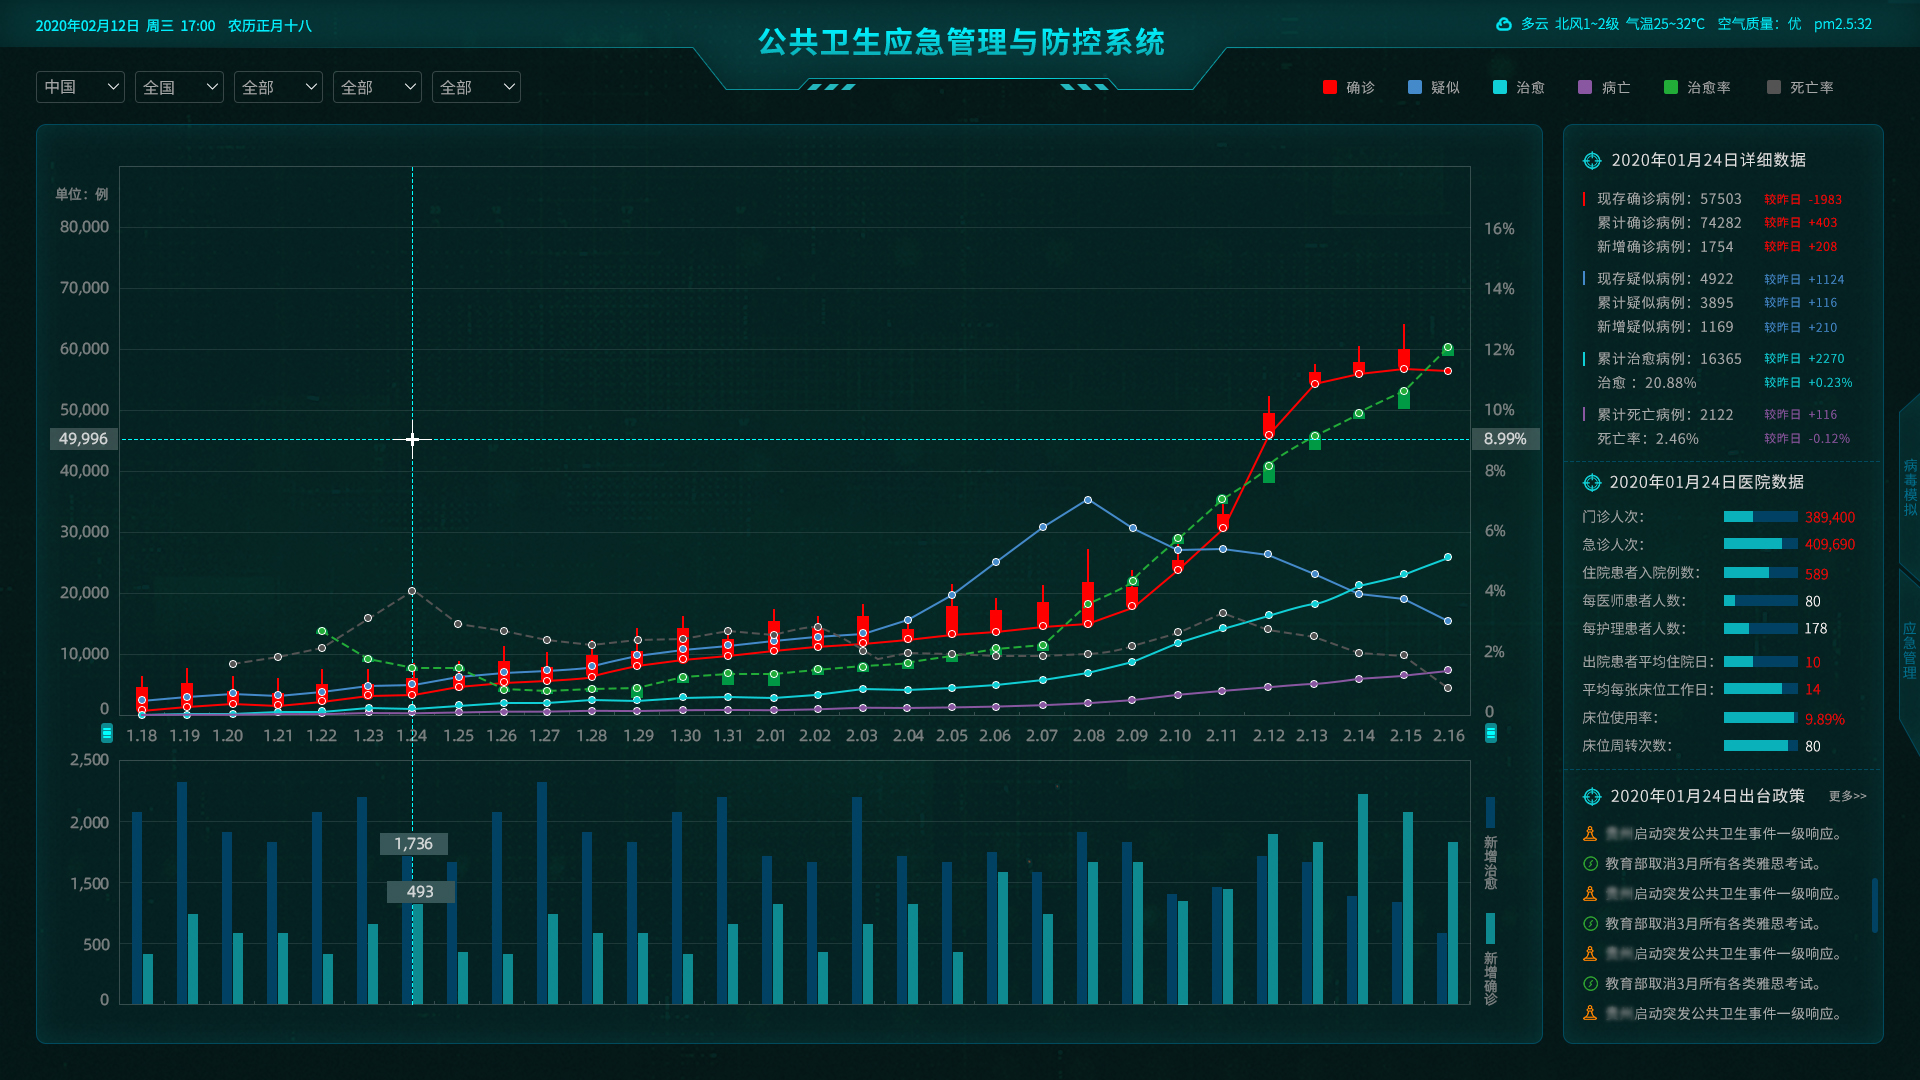Viewport: 1920px width, 1080px height.
Task: Click the 更多>> link for policies
Action: tap(1847, 796)
